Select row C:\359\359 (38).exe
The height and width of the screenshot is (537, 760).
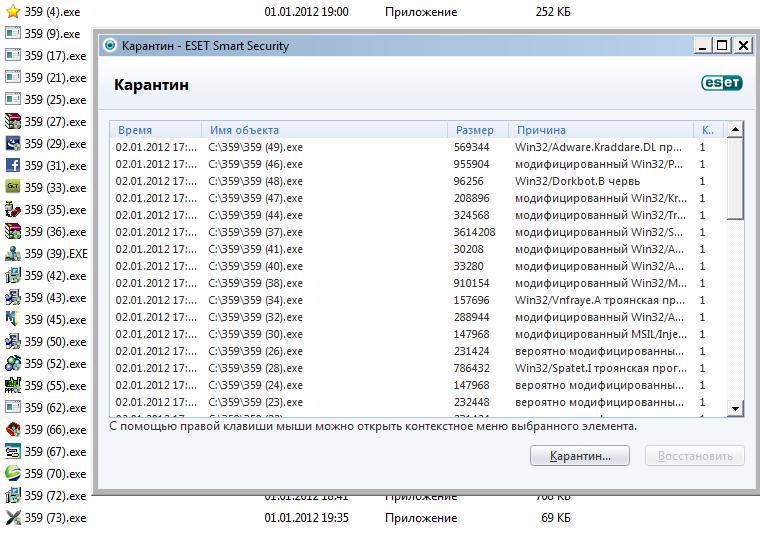(418, 283)
